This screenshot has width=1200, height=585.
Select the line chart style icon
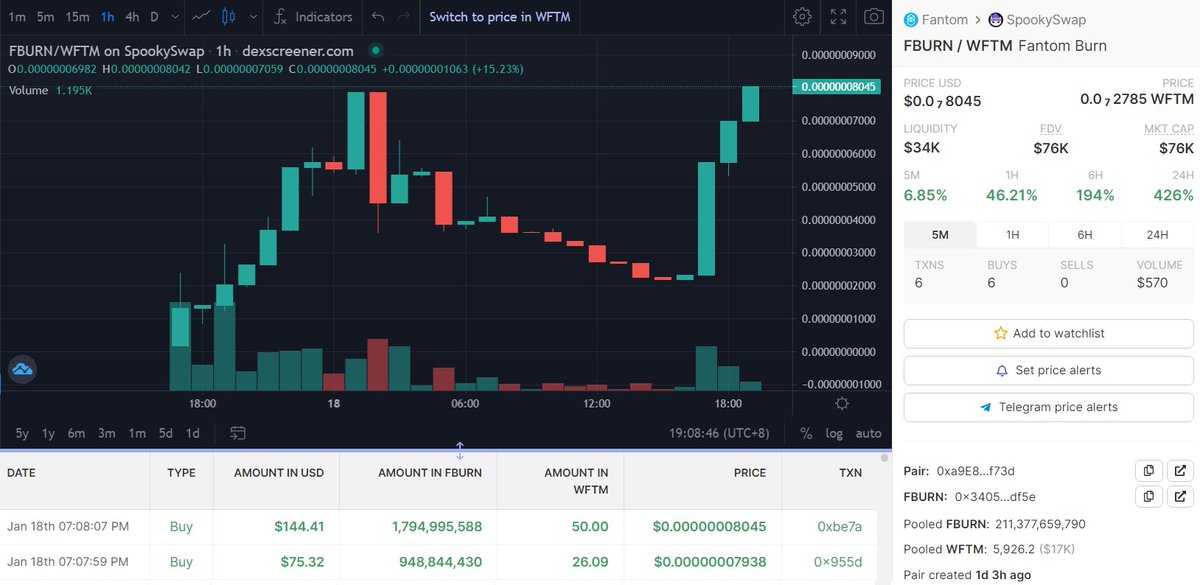pos(201,17)
